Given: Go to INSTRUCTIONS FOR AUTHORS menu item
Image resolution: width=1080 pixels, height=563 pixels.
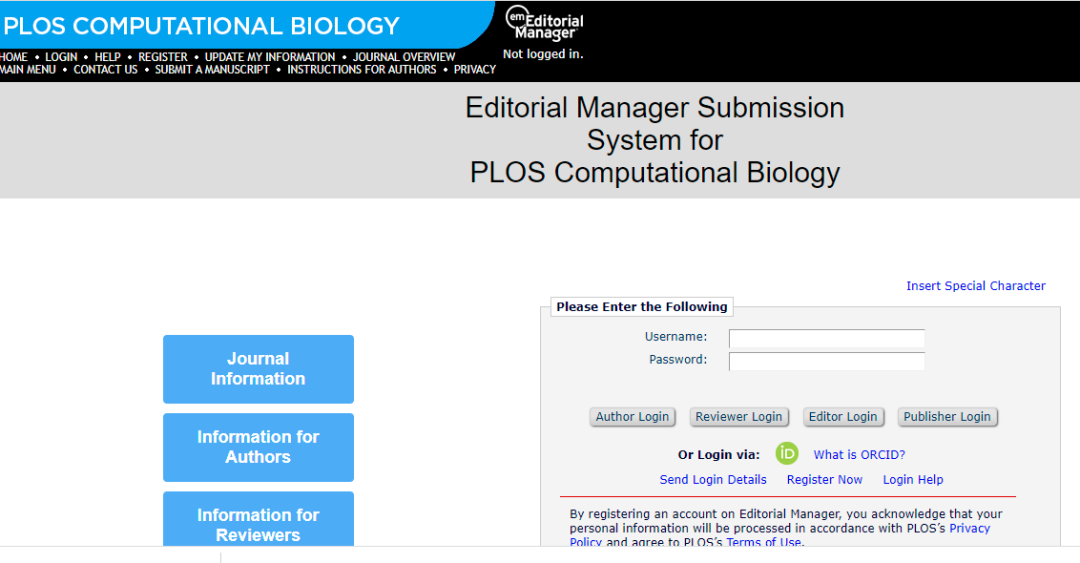Looking at the screenshot, I should tap(362, 70).
